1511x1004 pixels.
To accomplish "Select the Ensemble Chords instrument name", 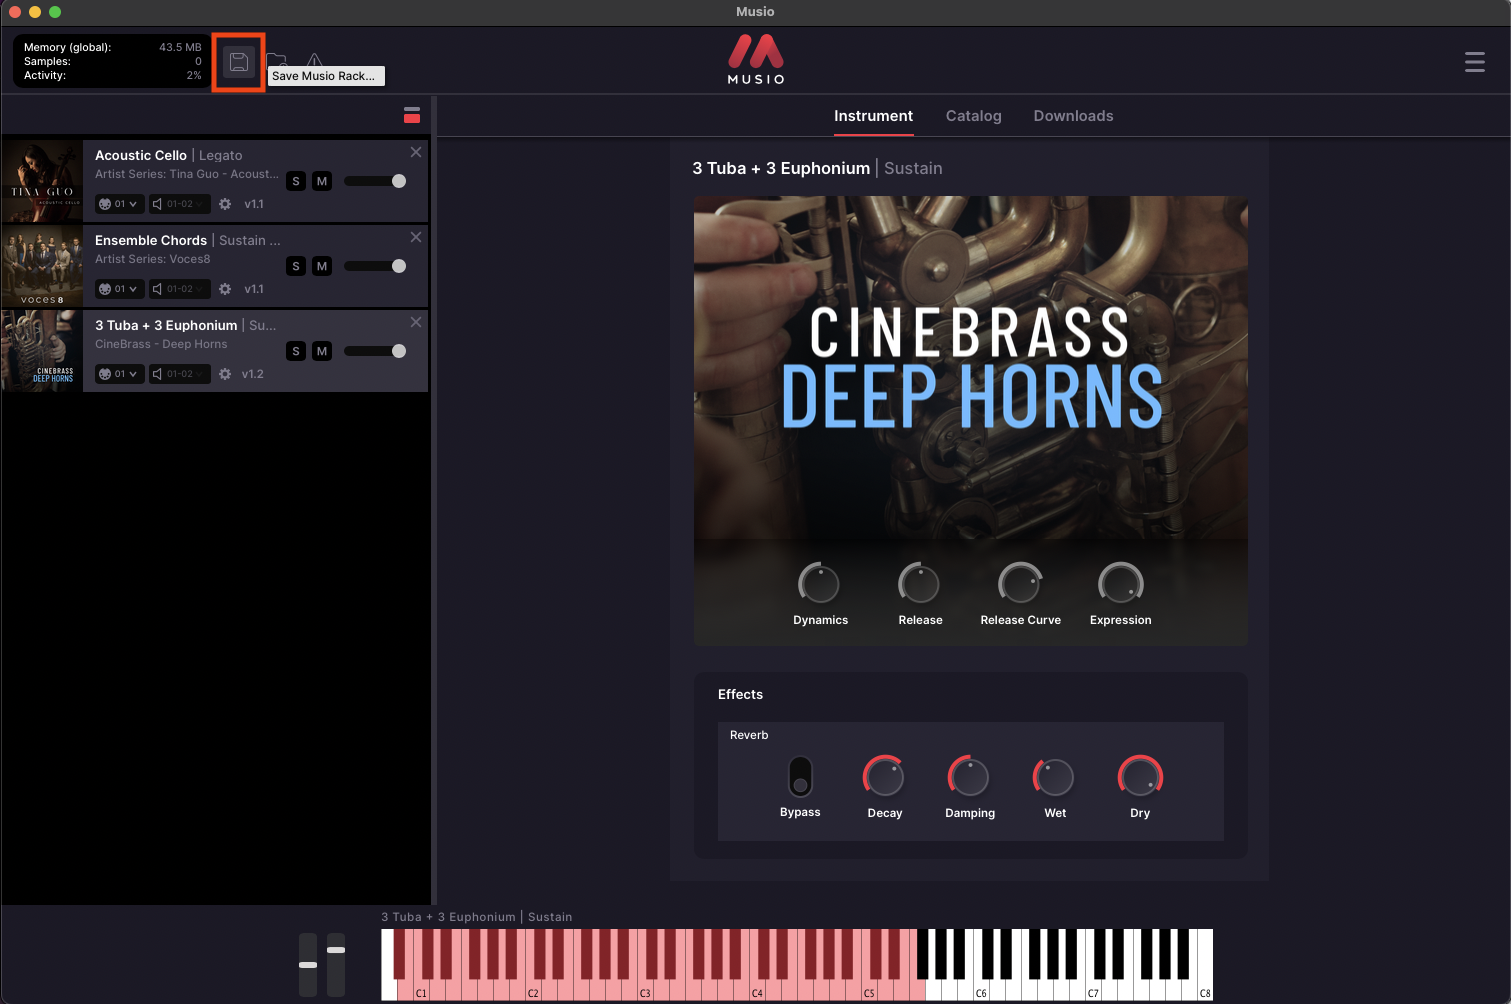I will tap(151, 240).
